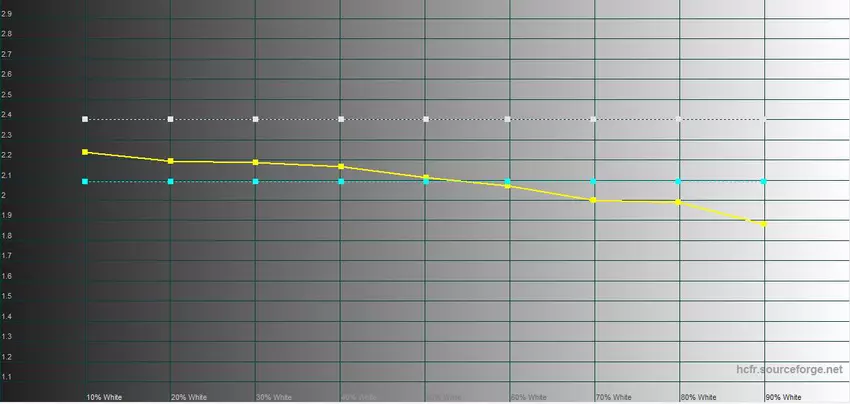850x404 pixels.
Task: Select the yellow gamma point at 90% White
Action: click(765, 224)
